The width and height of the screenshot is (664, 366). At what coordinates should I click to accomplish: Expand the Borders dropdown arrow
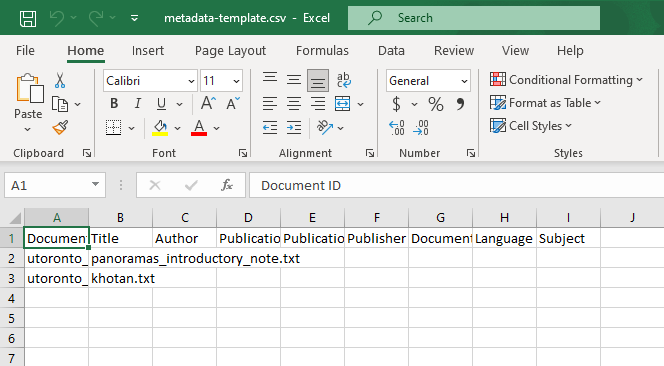click(x=131, y=128)
